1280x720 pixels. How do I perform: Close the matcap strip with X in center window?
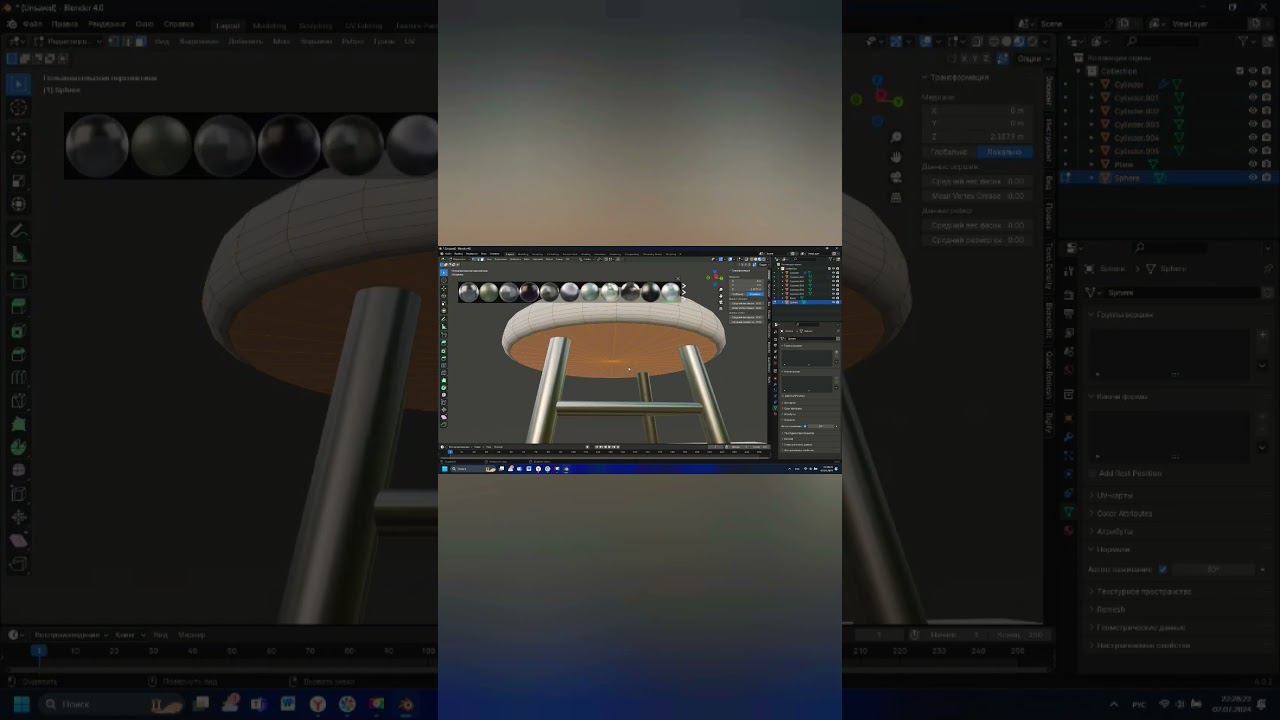coord(678,279)
